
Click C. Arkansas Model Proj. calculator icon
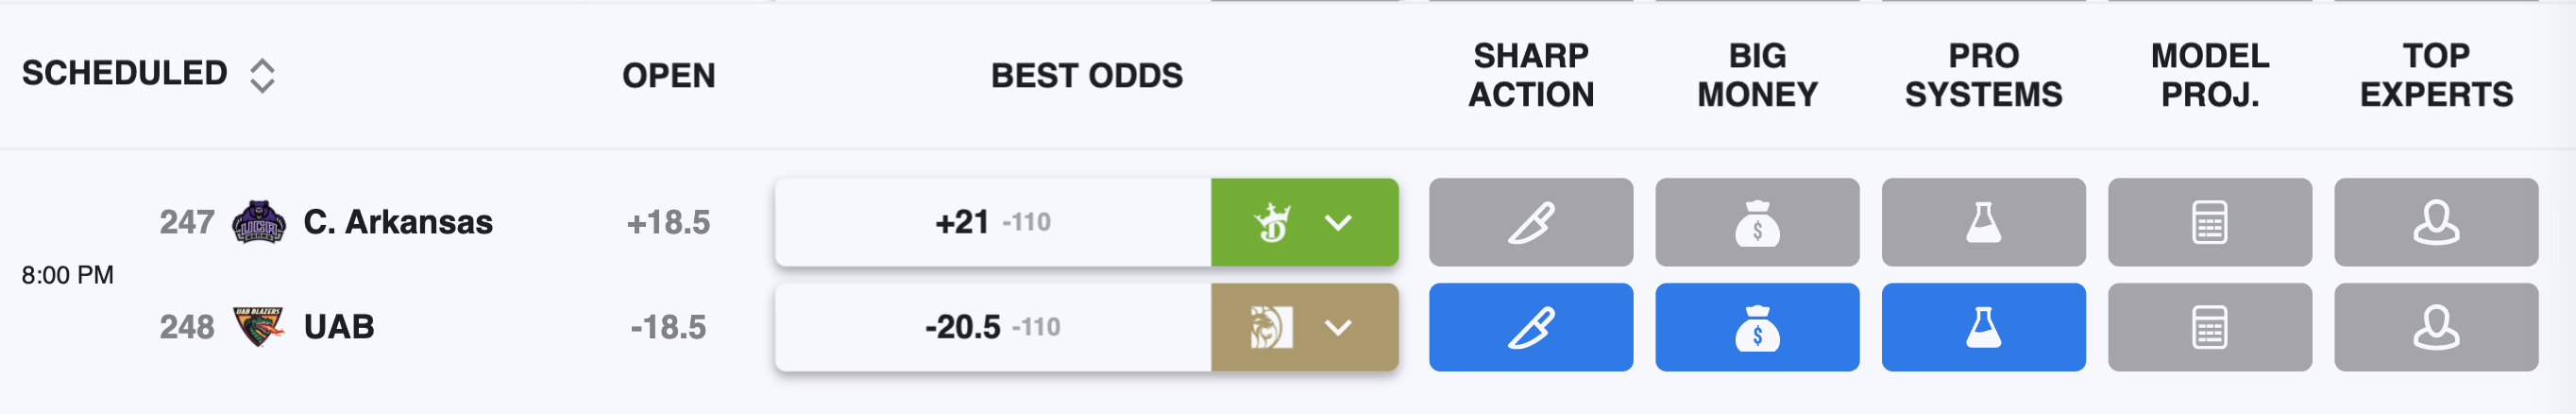2209,222
